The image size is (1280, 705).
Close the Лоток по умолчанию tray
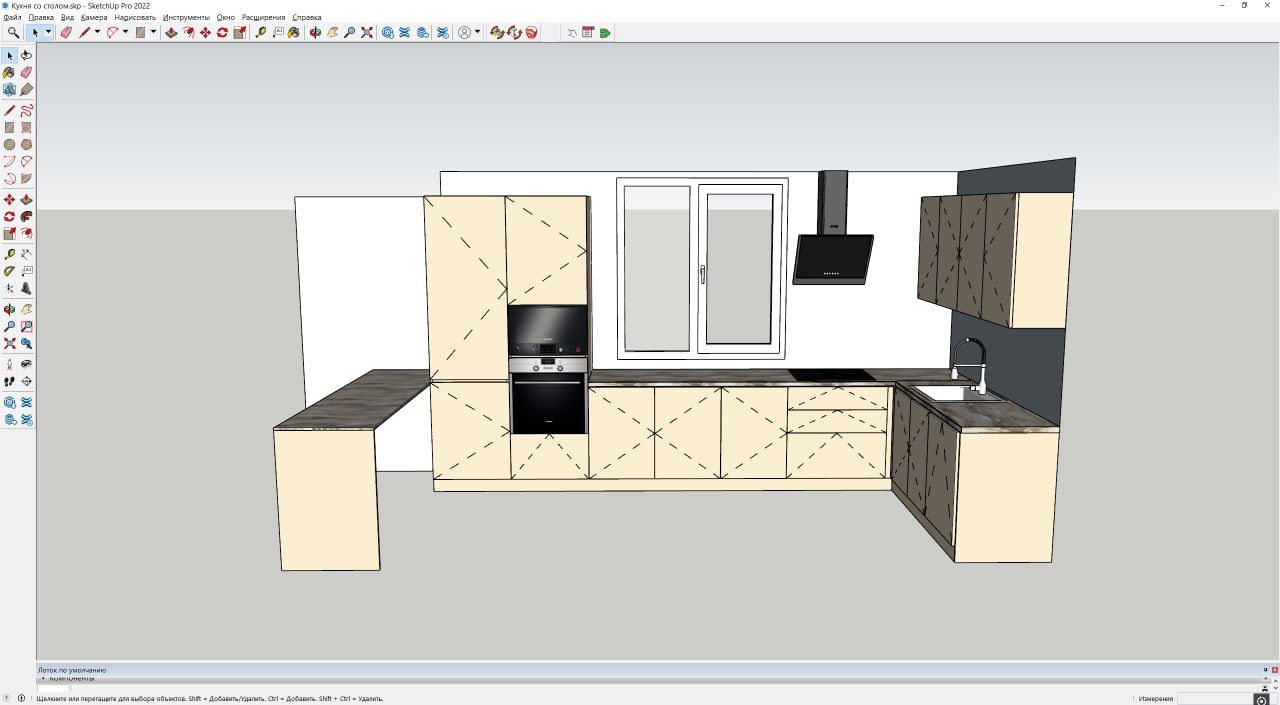[1274, 670]
